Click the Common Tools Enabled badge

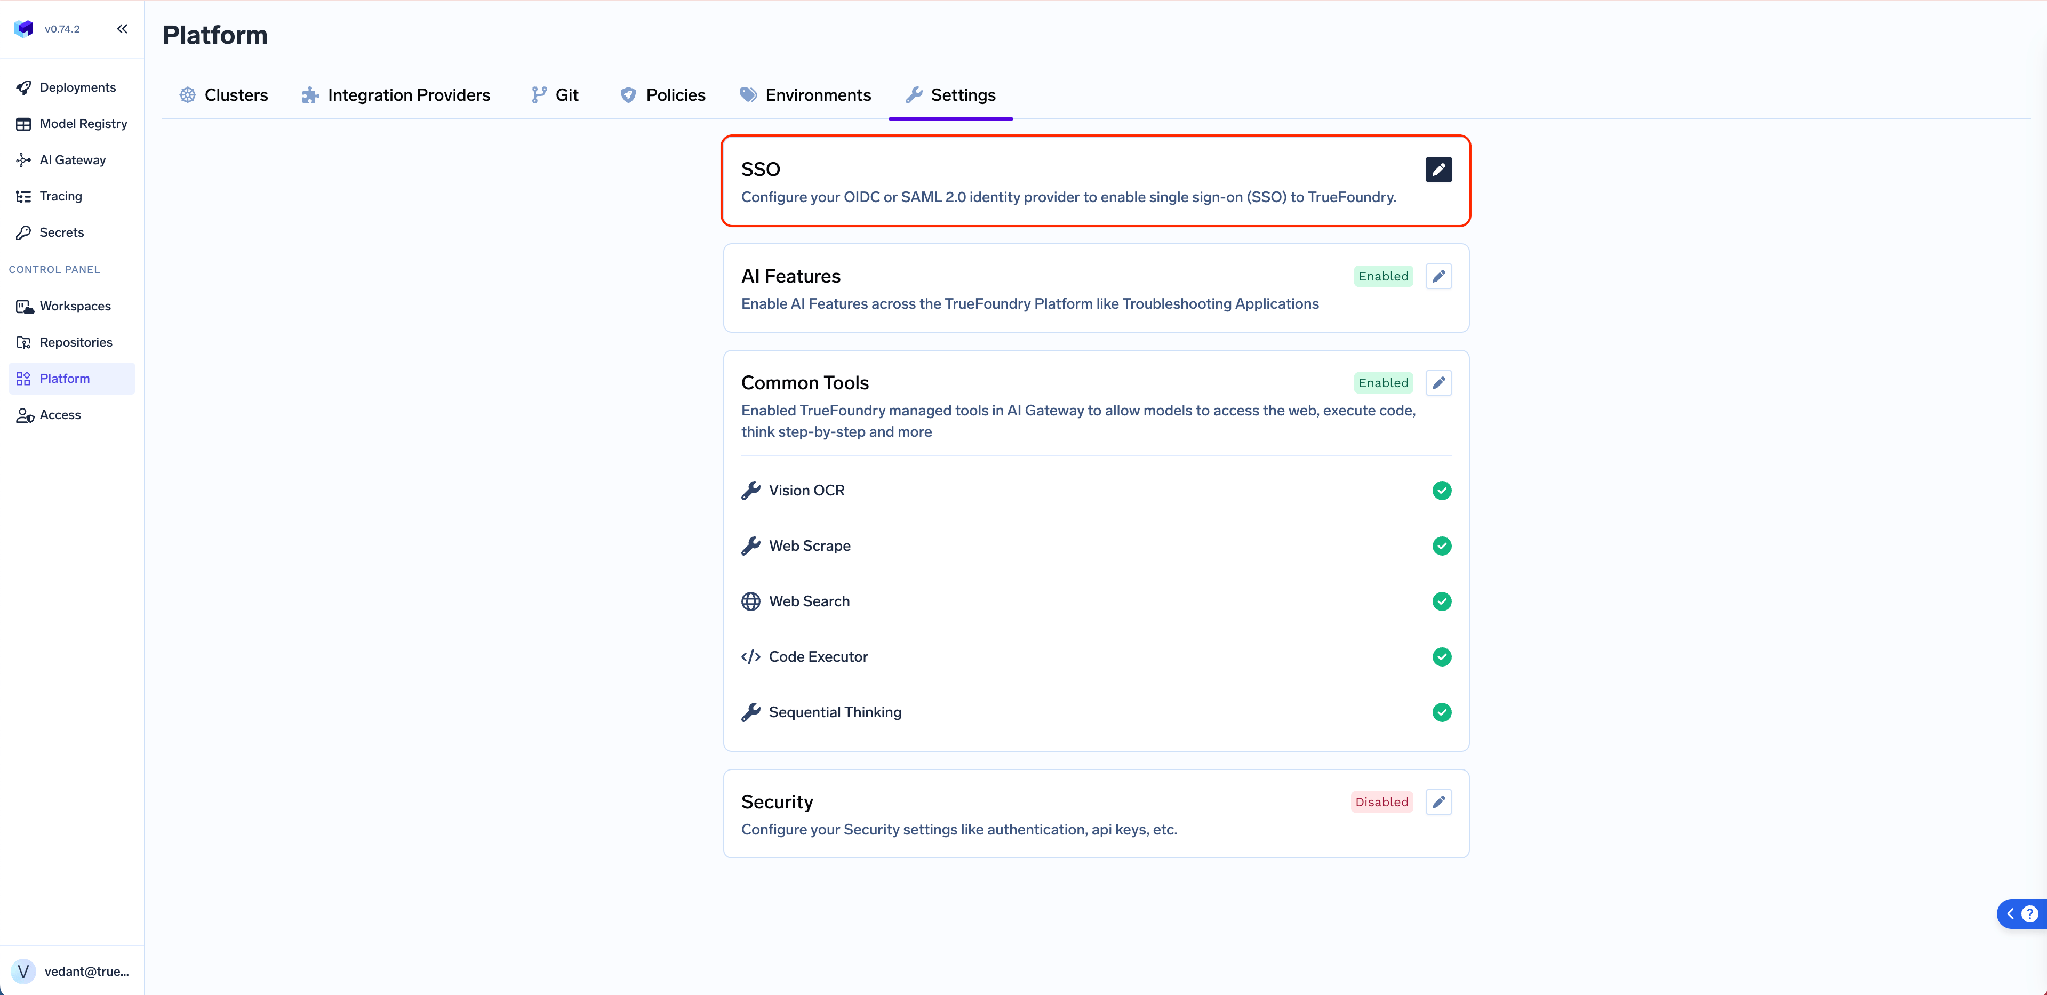coord(1383,383)
